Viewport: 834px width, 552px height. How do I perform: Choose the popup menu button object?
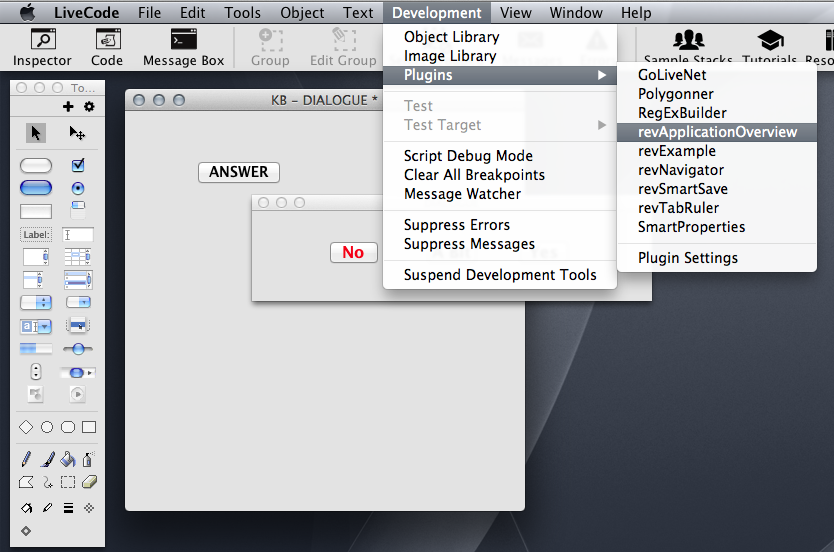(x=78, y=325)
